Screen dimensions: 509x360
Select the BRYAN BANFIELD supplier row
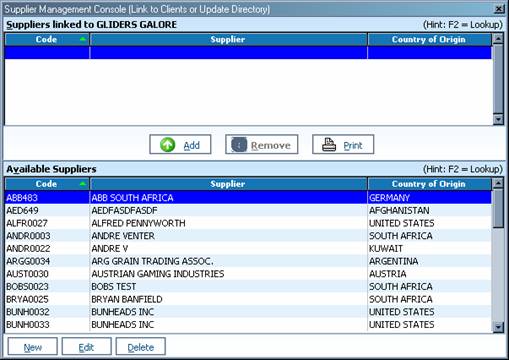tap(248, 299)
